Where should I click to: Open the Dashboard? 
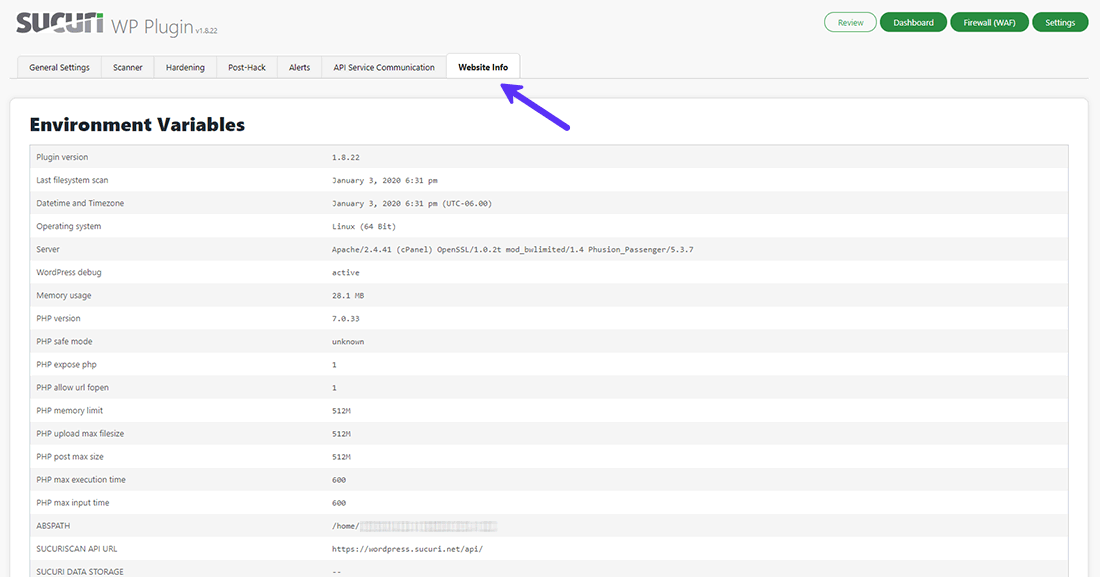913,21
